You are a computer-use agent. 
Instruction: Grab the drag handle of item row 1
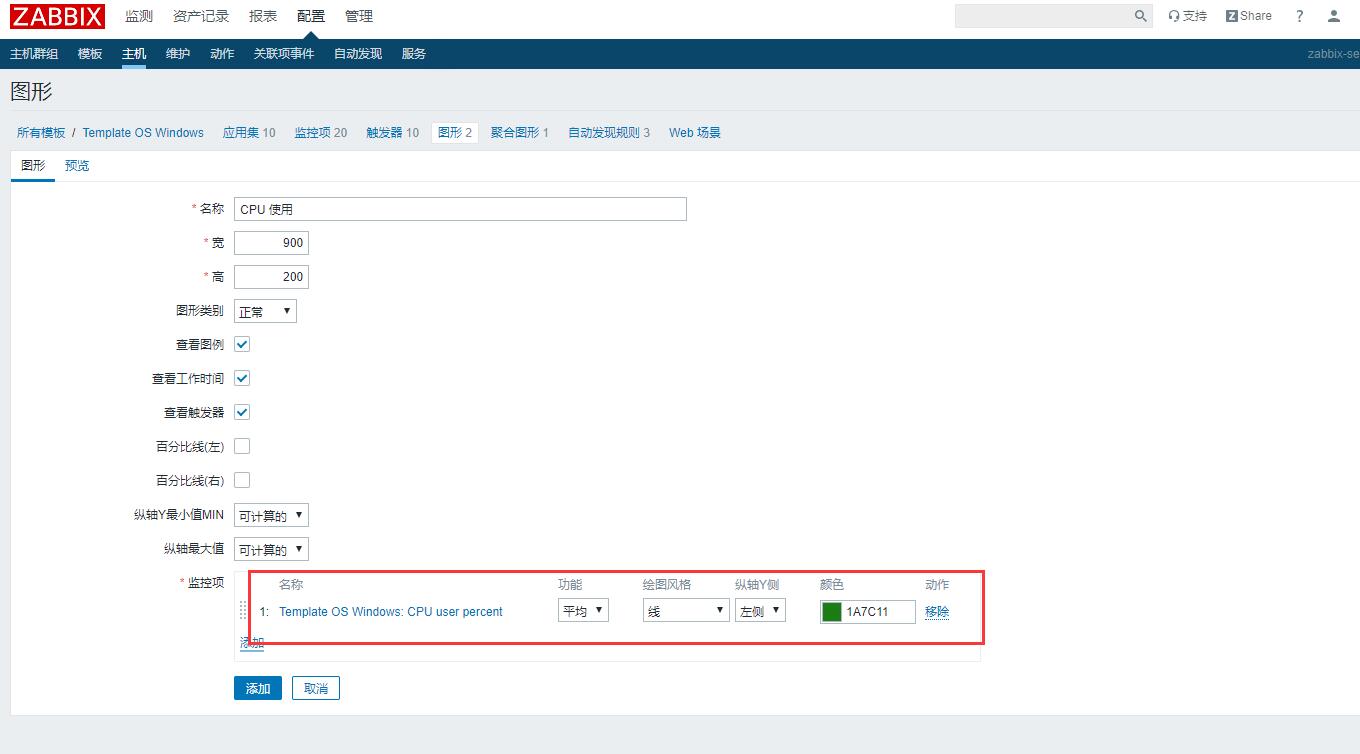[243, 610]
